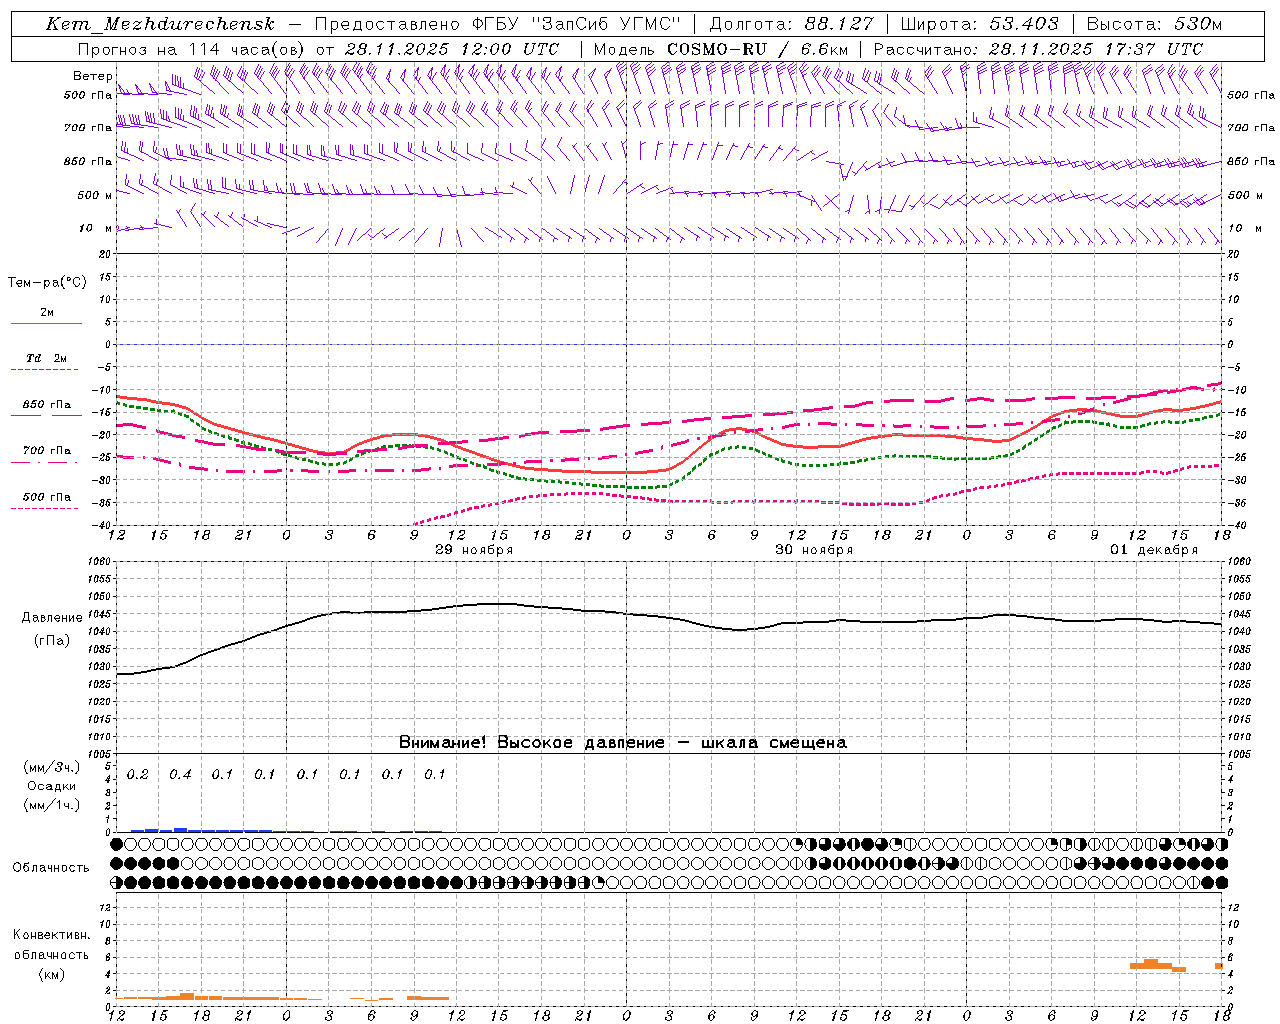Click the 'Конвективн.' convective cloud label
Screen dimensions: 1280x1024
click(x=51, y=935)
